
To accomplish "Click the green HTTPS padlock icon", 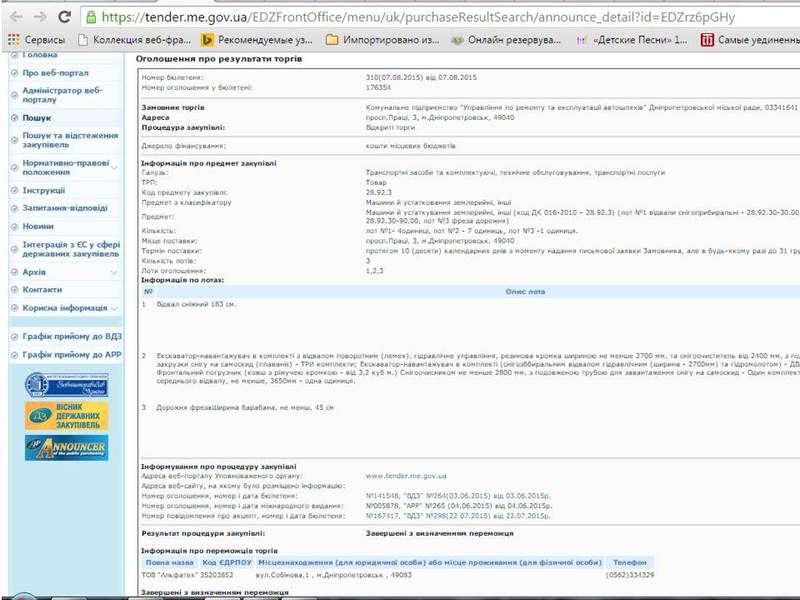I will [x=92, y=17].
